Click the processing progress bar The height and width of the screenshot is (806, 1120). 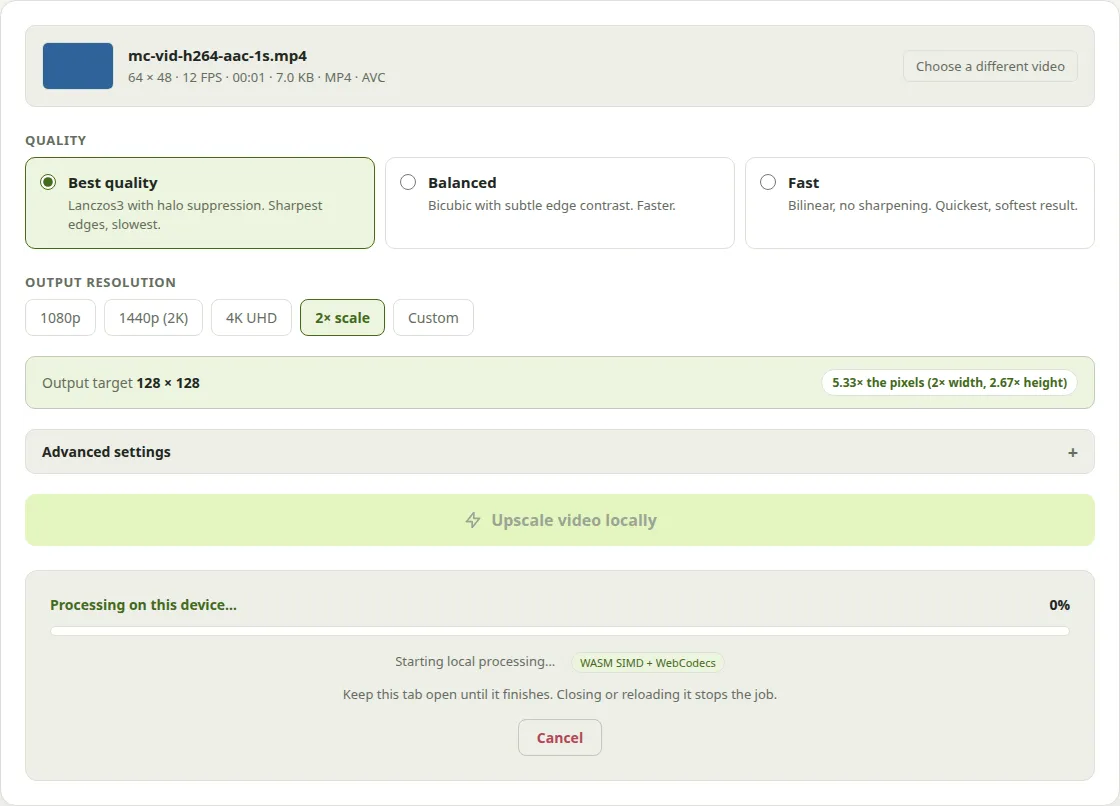[x=559, y=631]
